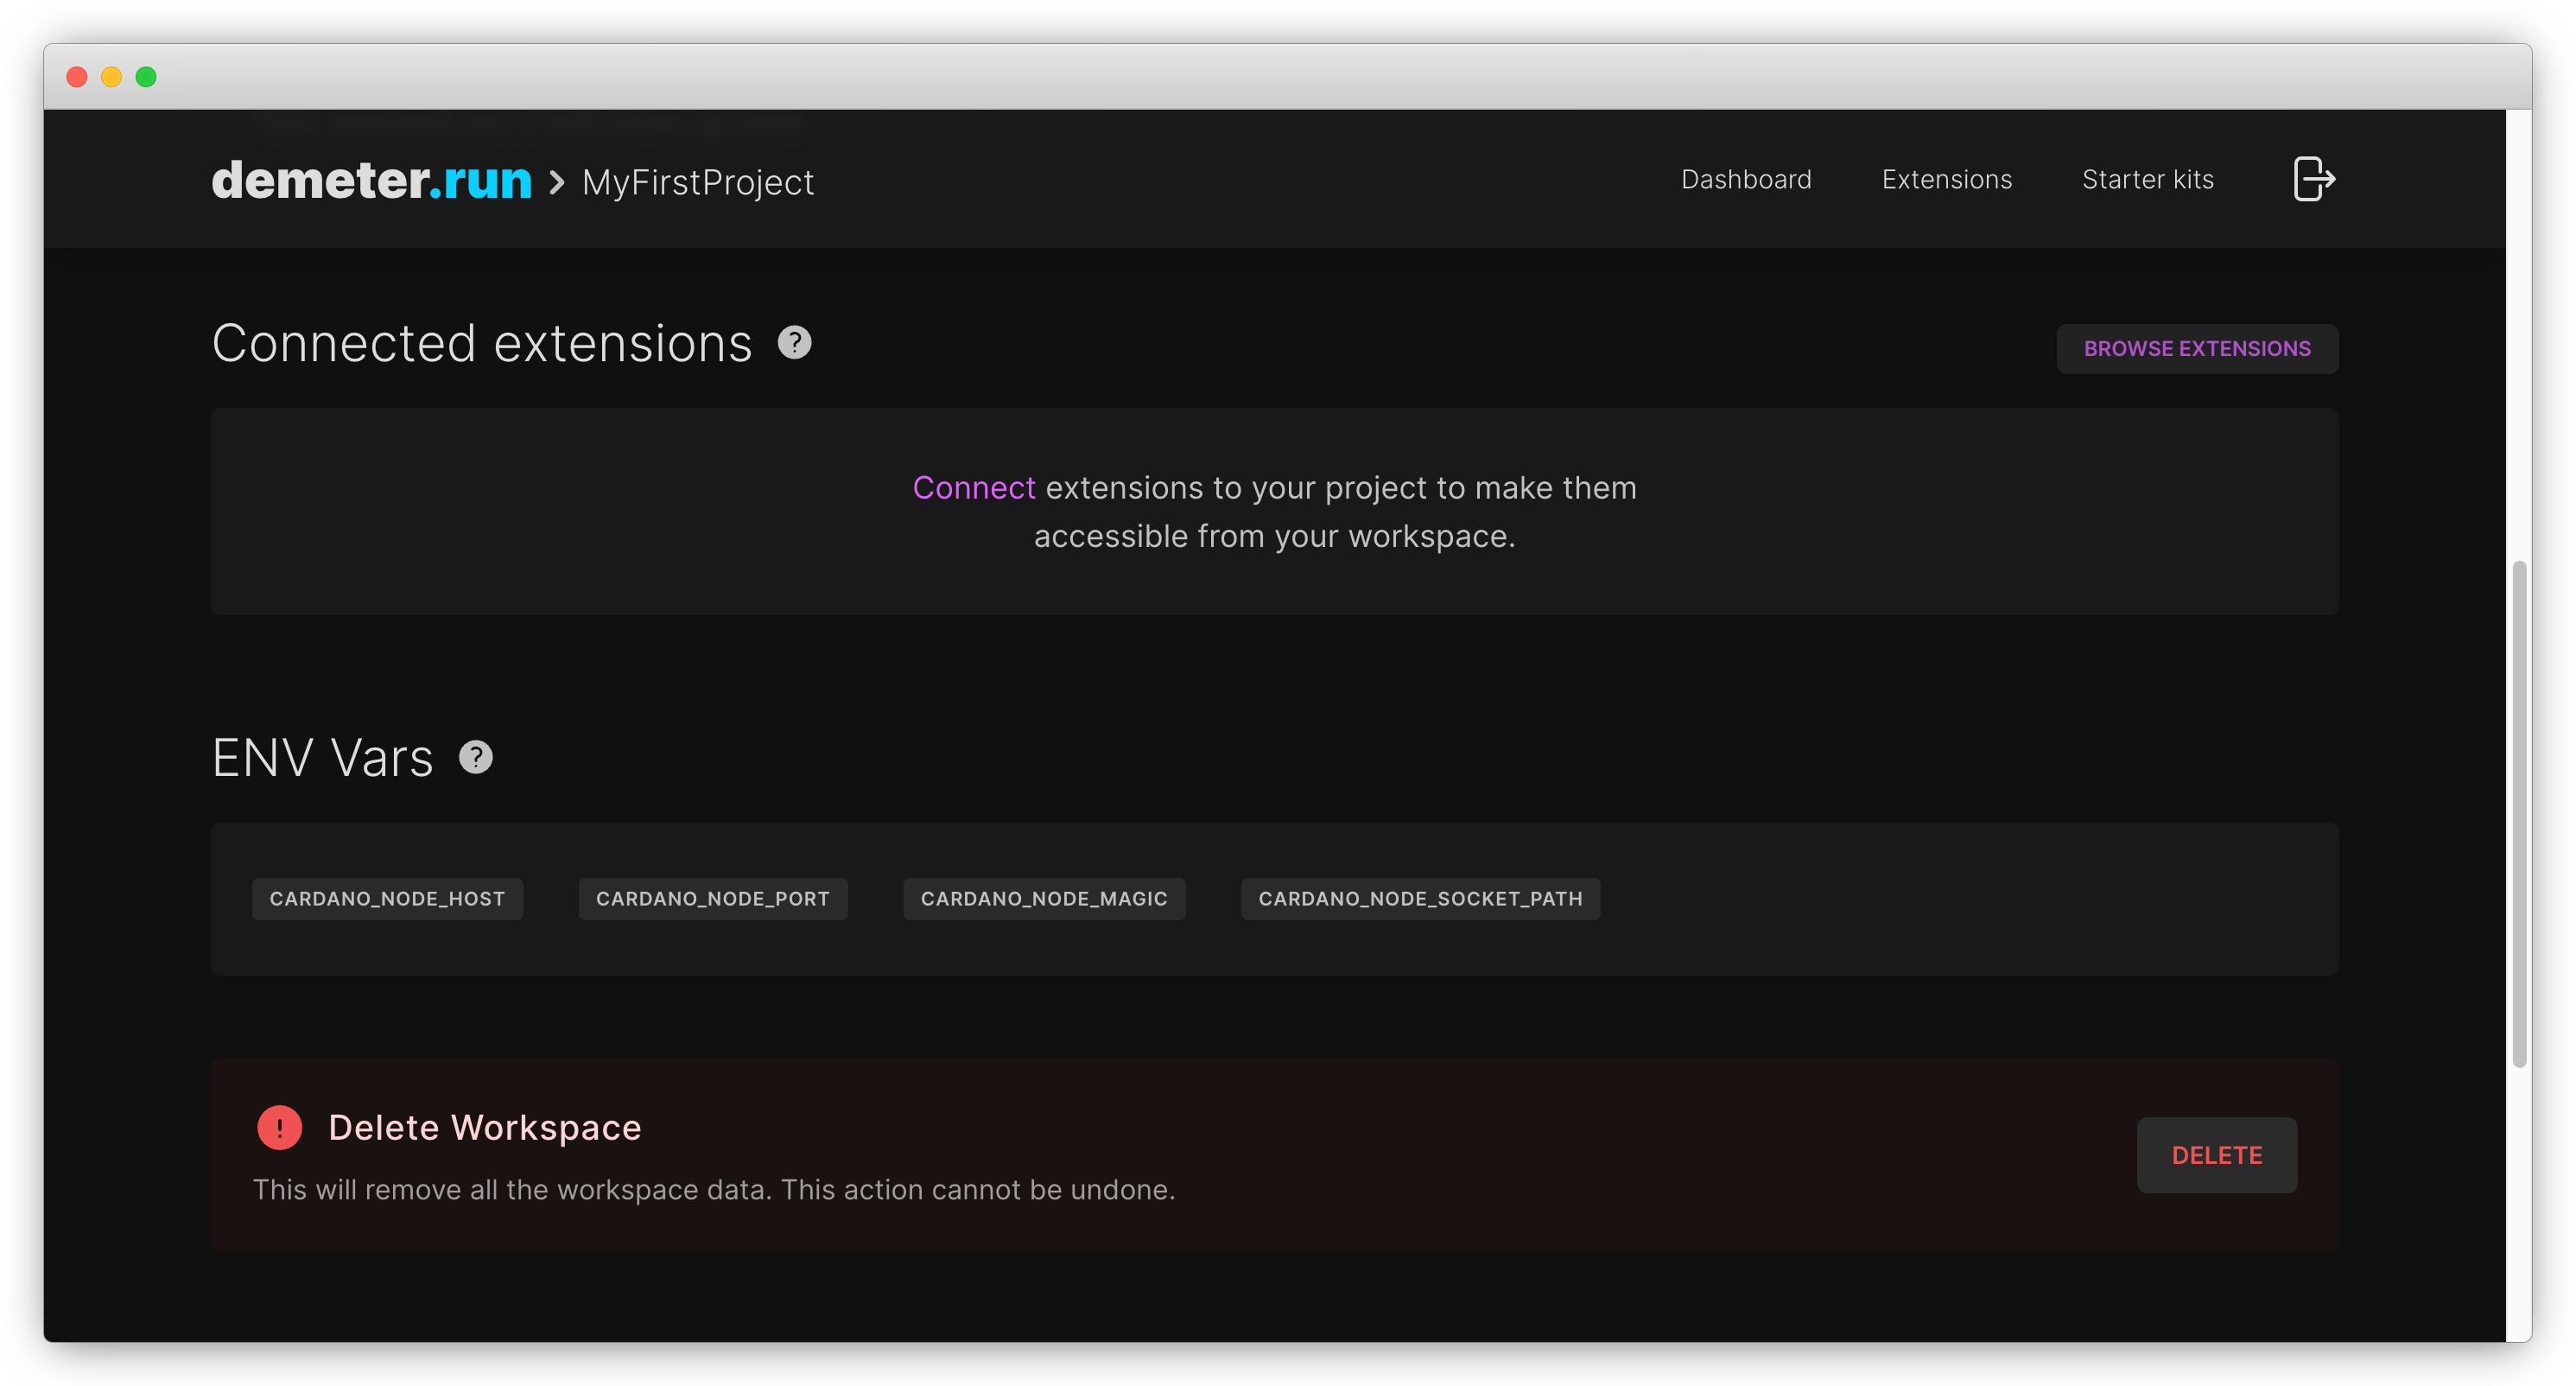This screenshot has height=1386, width=2576.
Task: Click the ENV Vars heading
Action: point(322,757)
